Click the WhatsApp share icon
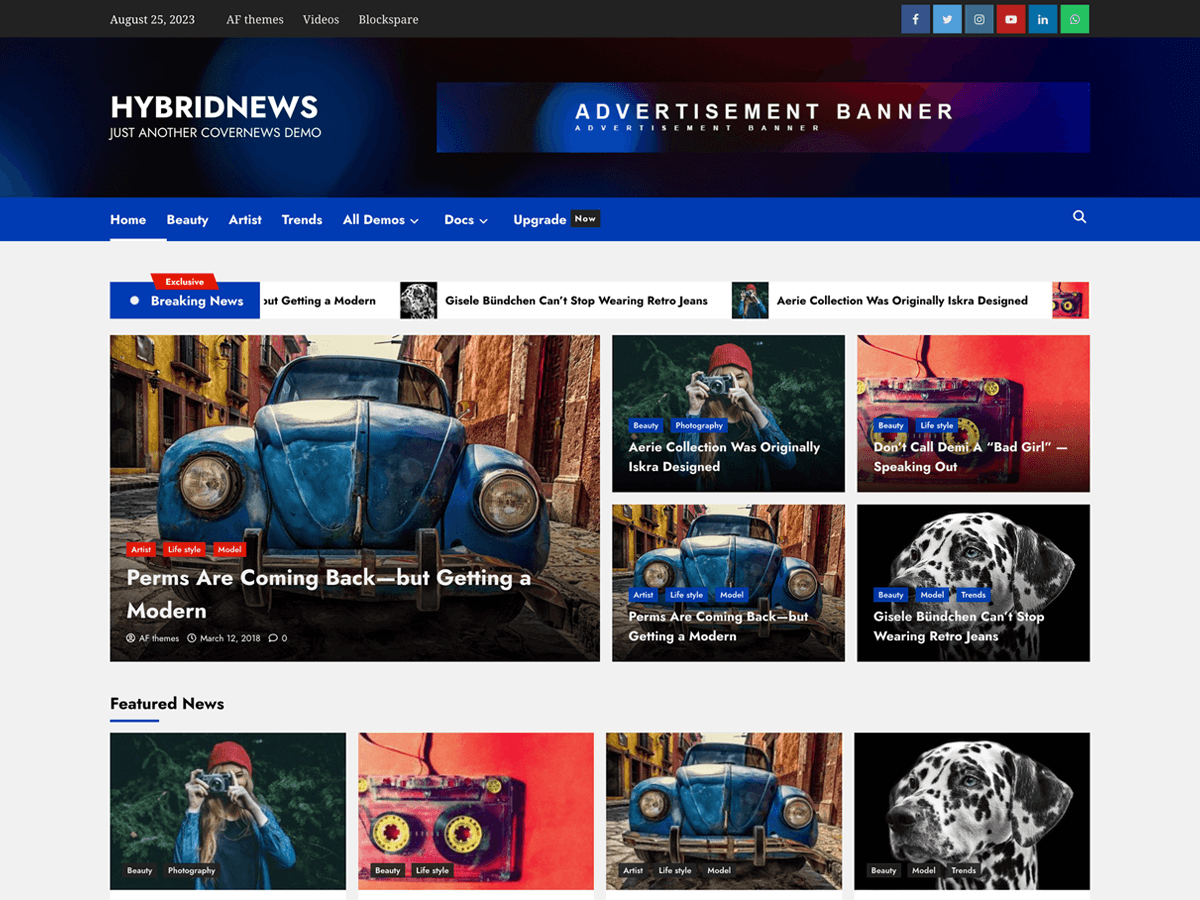Screen dimensions: 1200x900 pos(1075,18)
